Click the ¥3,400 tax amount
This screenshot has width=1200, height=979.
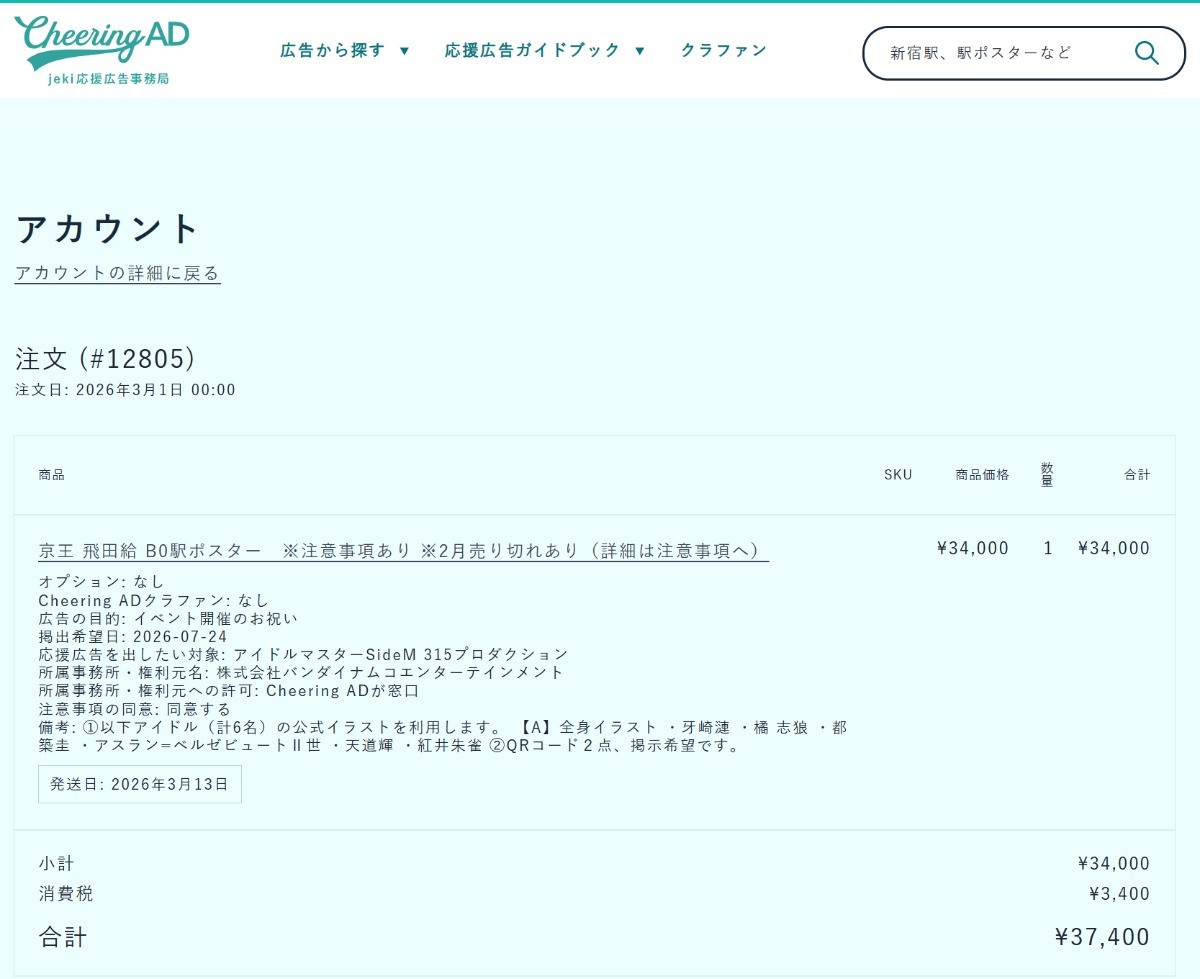pyautogui.click(x=1120, y=894)
